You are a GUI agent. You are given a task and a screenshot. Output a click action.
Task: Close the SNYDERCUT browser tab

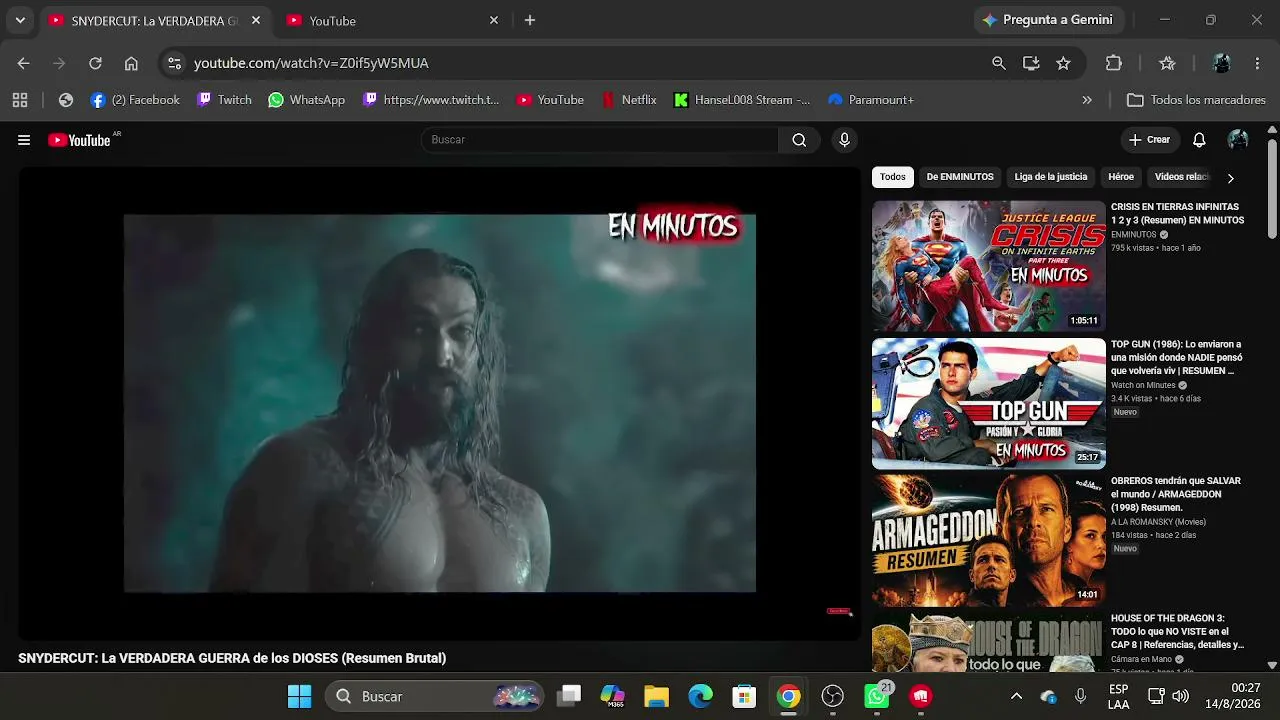[x=256, y=20]
